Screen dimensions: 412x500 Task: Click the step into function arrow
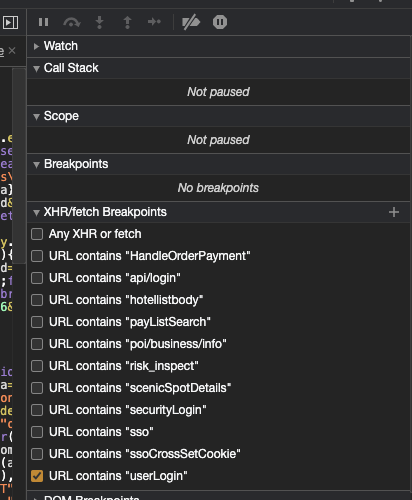click(x=99, y=22)
